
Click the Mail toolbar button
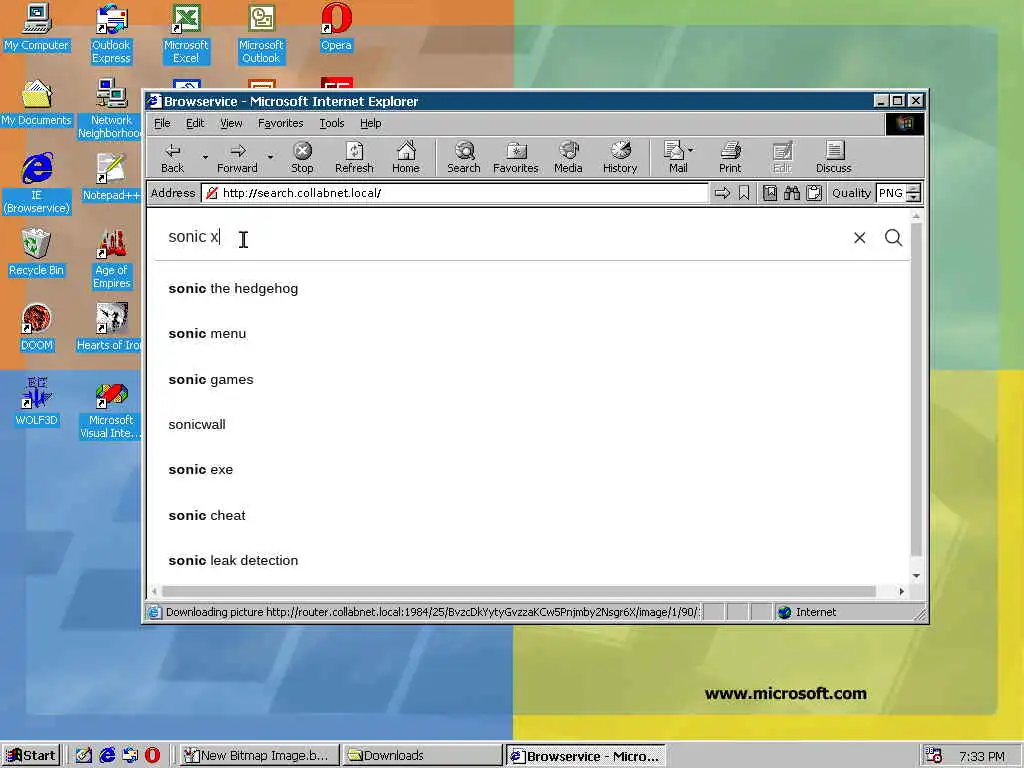[675, 158]
